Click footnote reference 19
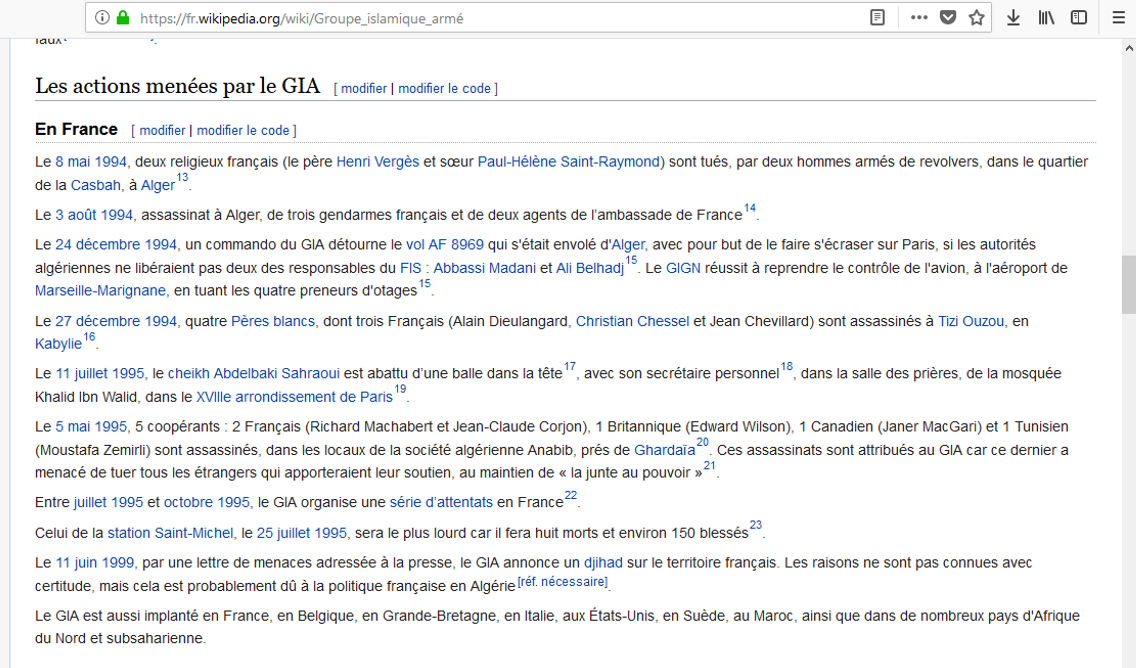Image resolution: width=1136 pixels, height=668 pixels. tap(400, 390)
